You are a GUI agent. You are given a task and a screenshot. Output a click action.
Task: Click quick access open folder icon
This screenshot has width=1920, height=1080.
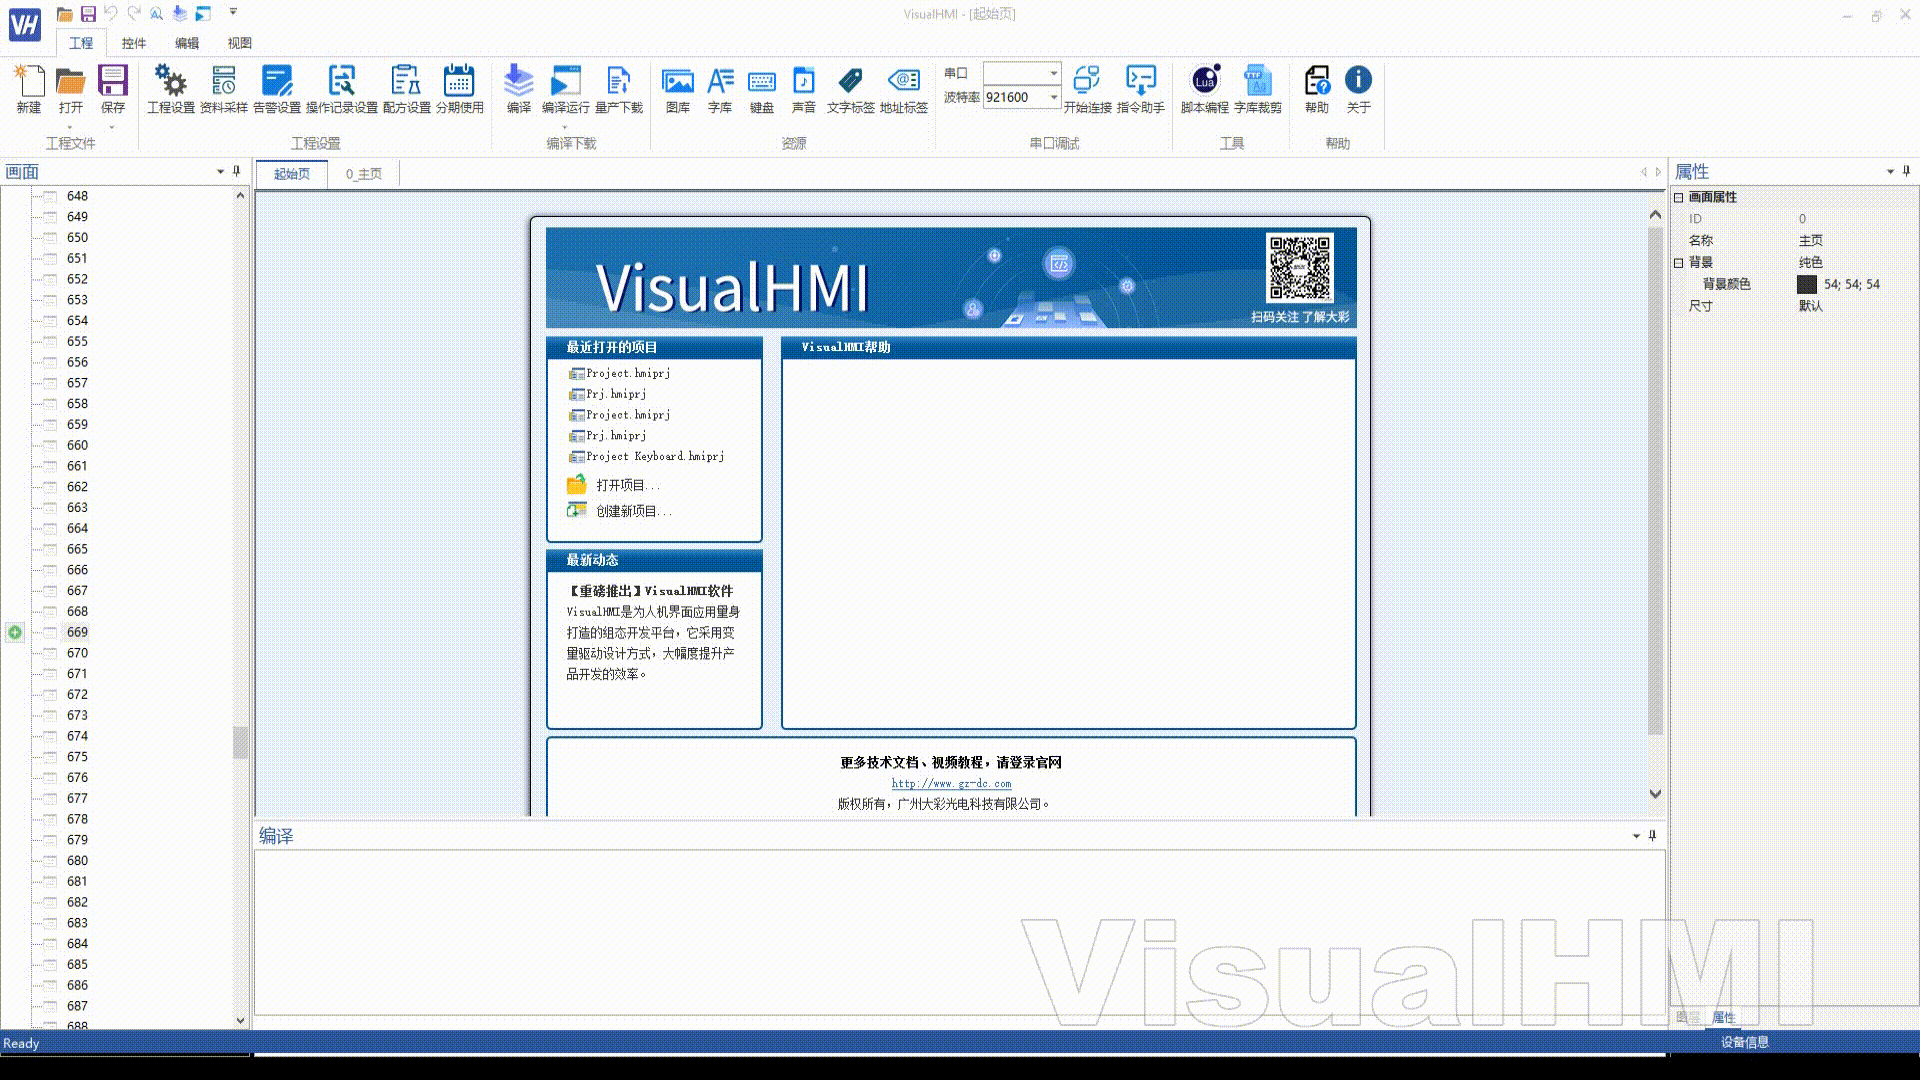coord(64,13)
